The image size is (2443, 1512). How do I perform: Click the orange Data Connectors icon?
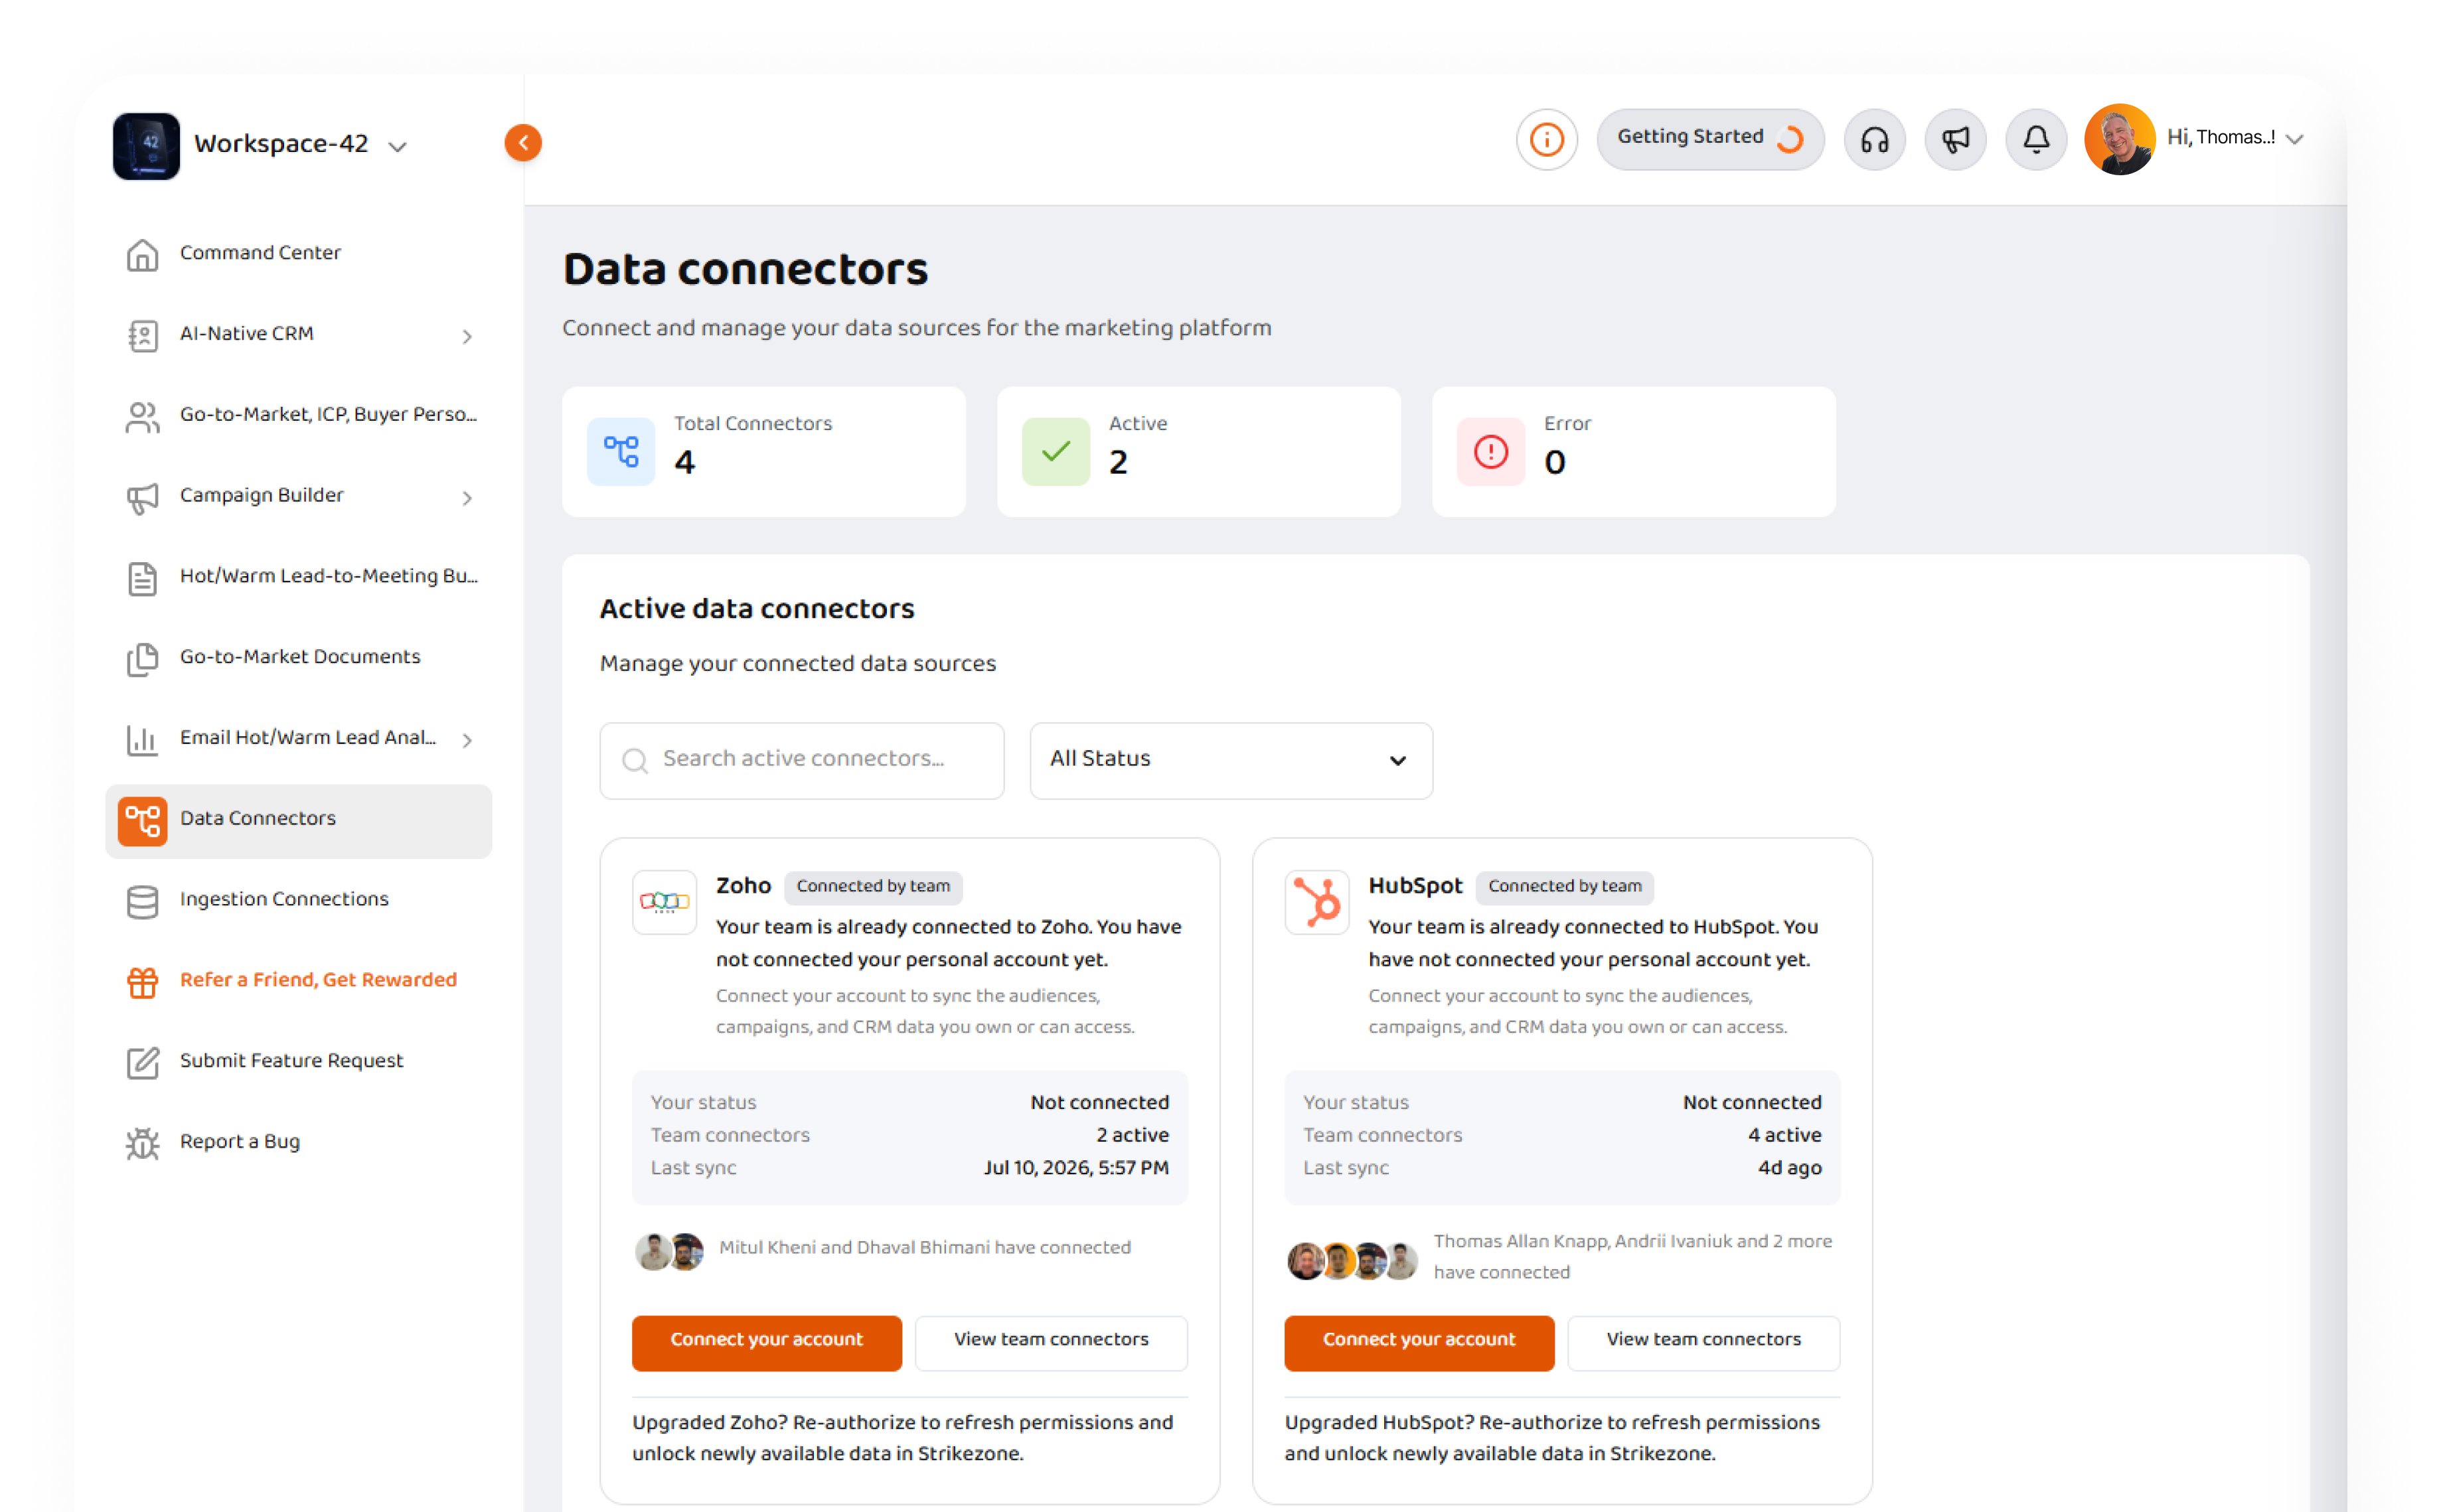point(142,821)
